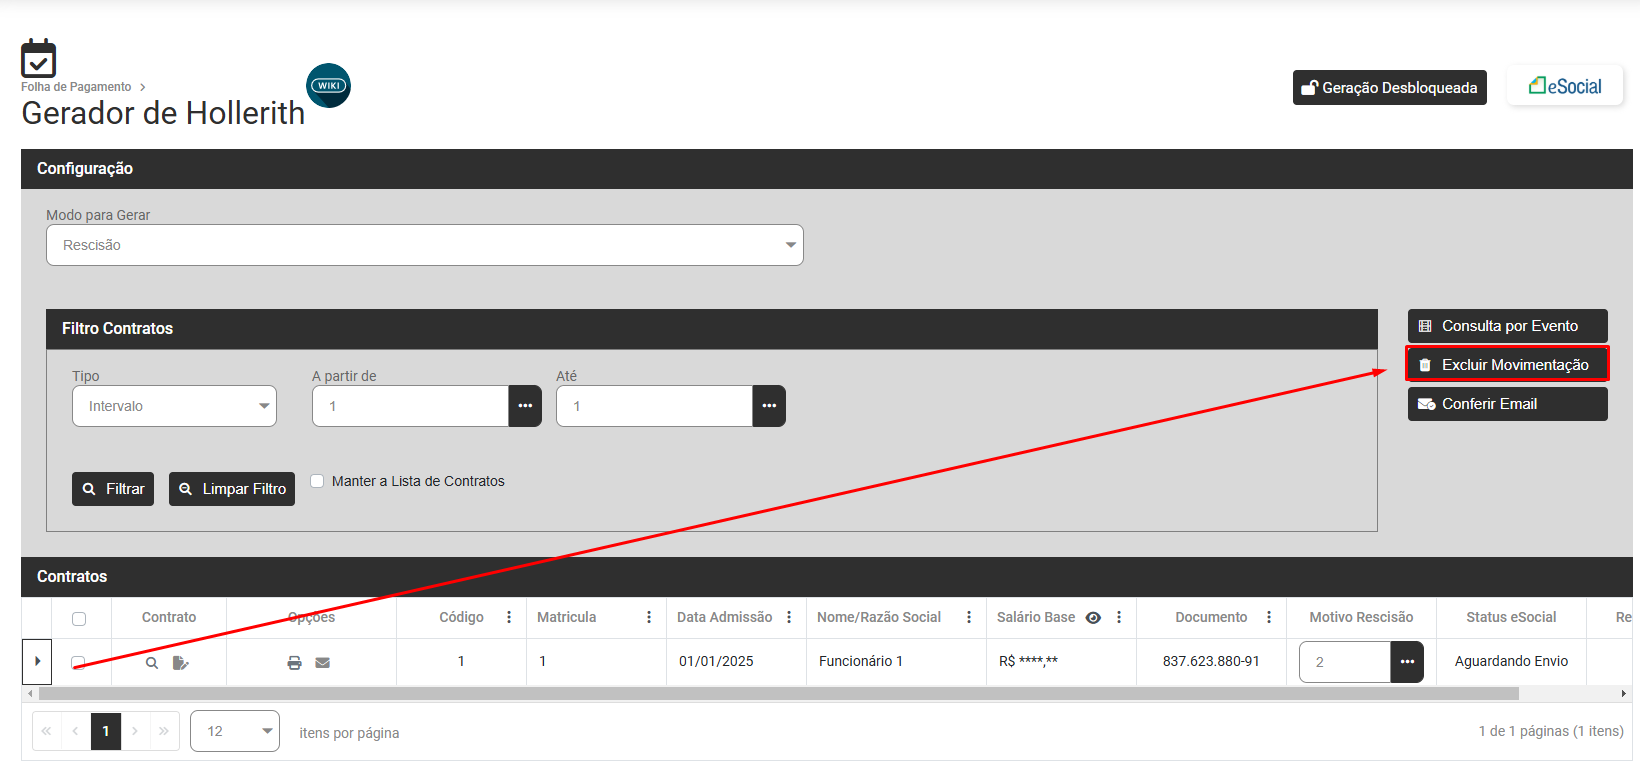Open the eSocial button

(1565, 86)
